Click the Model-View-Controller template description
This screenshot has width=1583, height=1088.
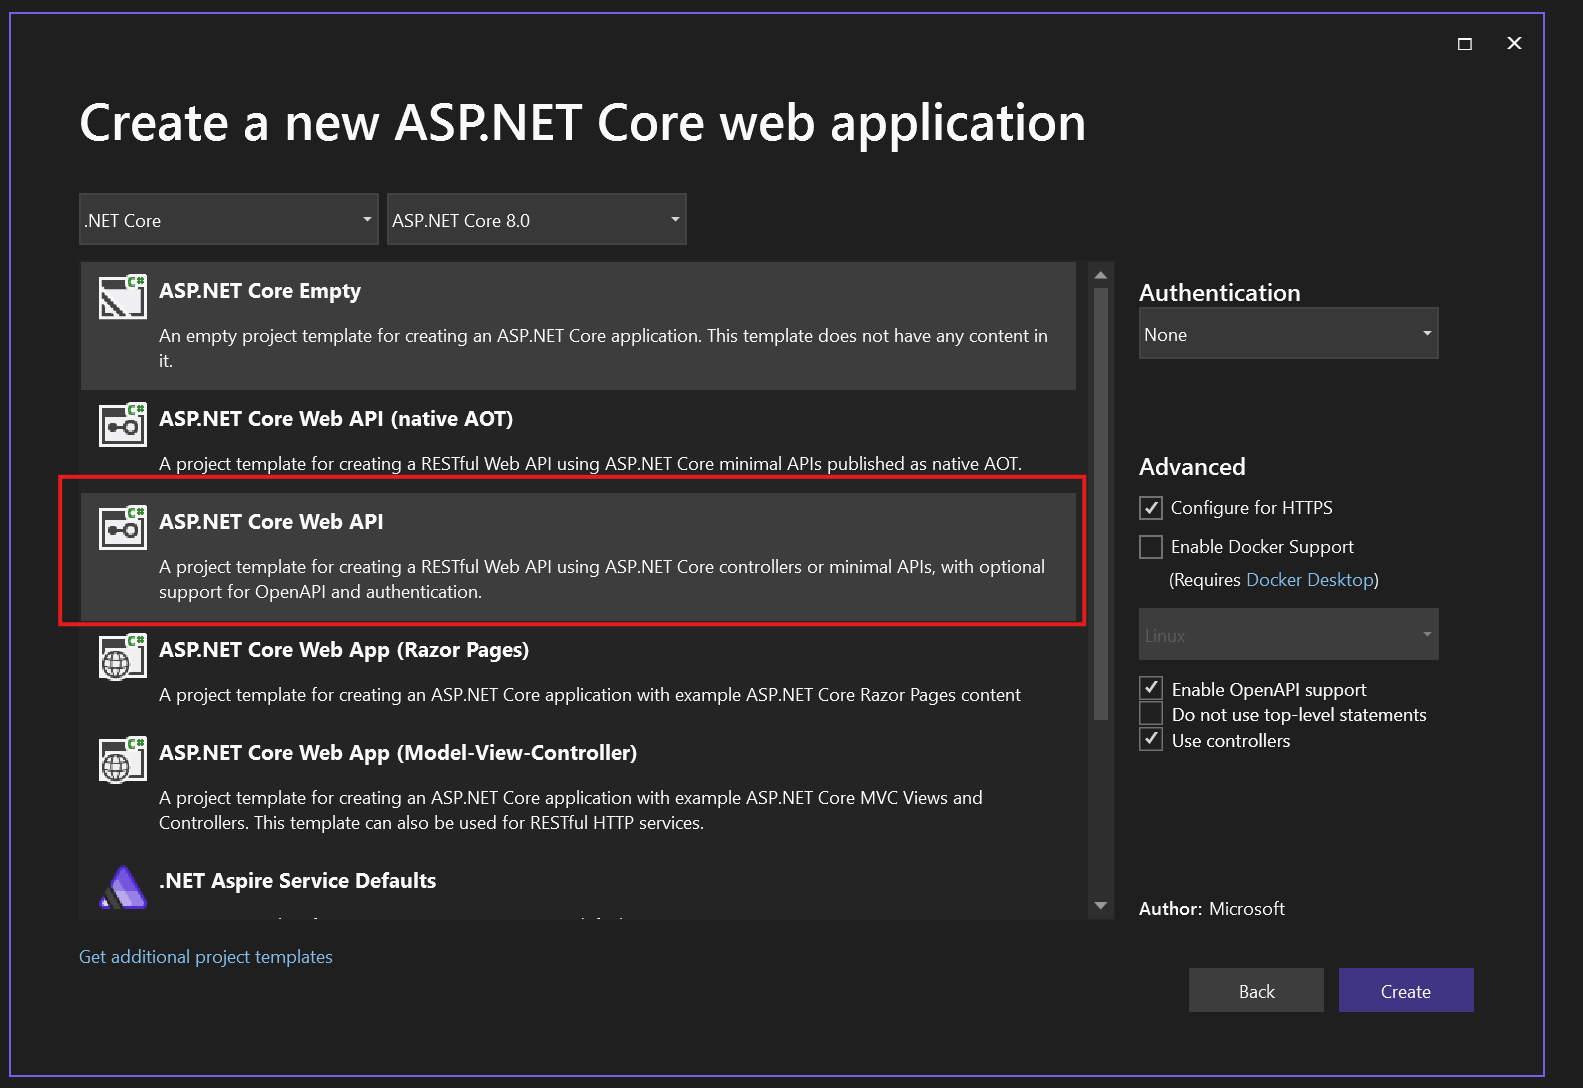click(571, 810)
